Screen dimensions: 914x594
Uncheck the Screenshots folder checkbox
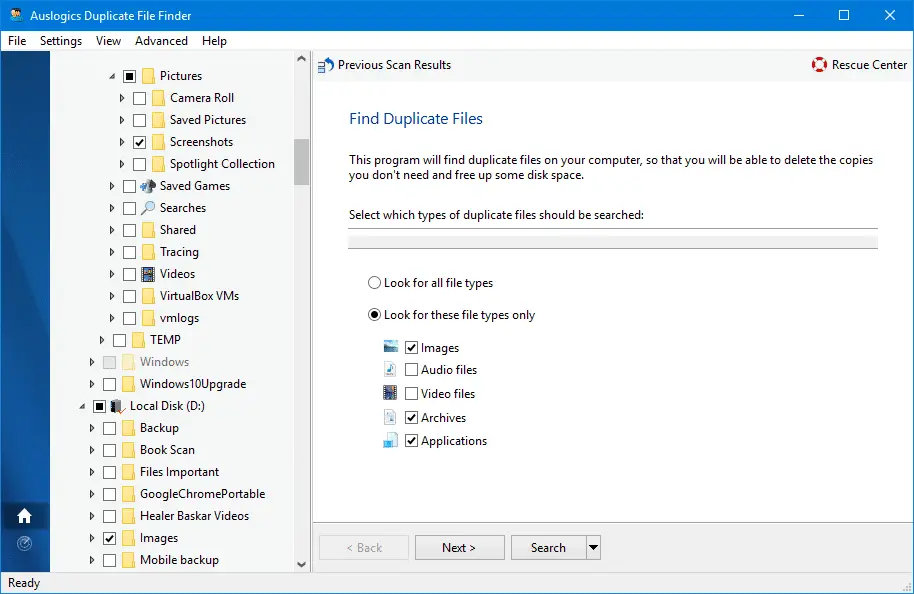(139, 142)
